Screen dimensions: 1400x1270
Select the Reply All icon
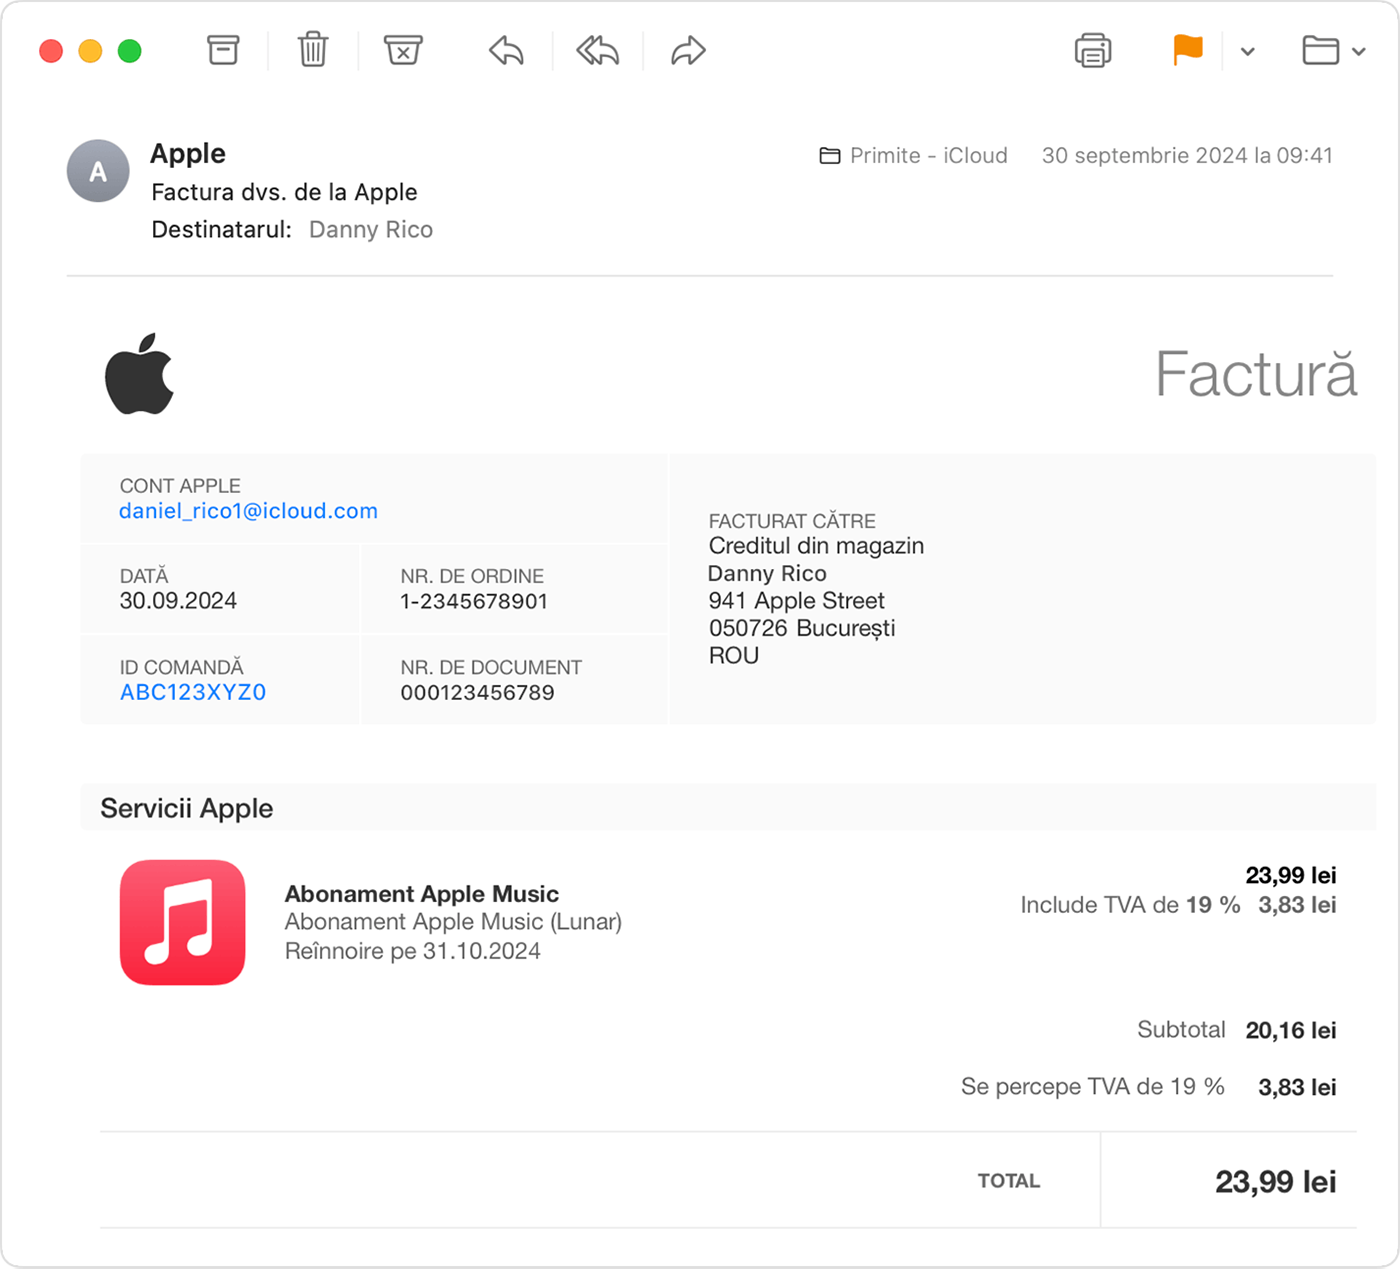[x=595, y=50]
